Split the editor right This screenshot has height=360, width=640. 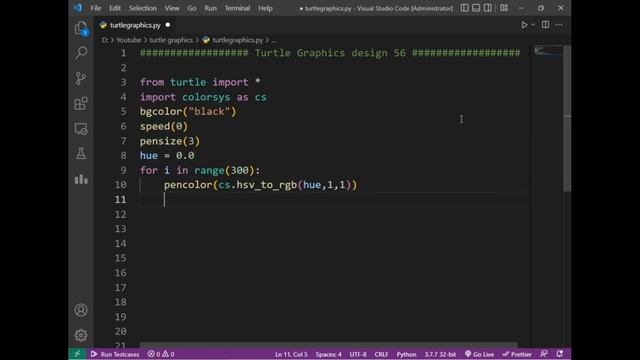(545, 25)
